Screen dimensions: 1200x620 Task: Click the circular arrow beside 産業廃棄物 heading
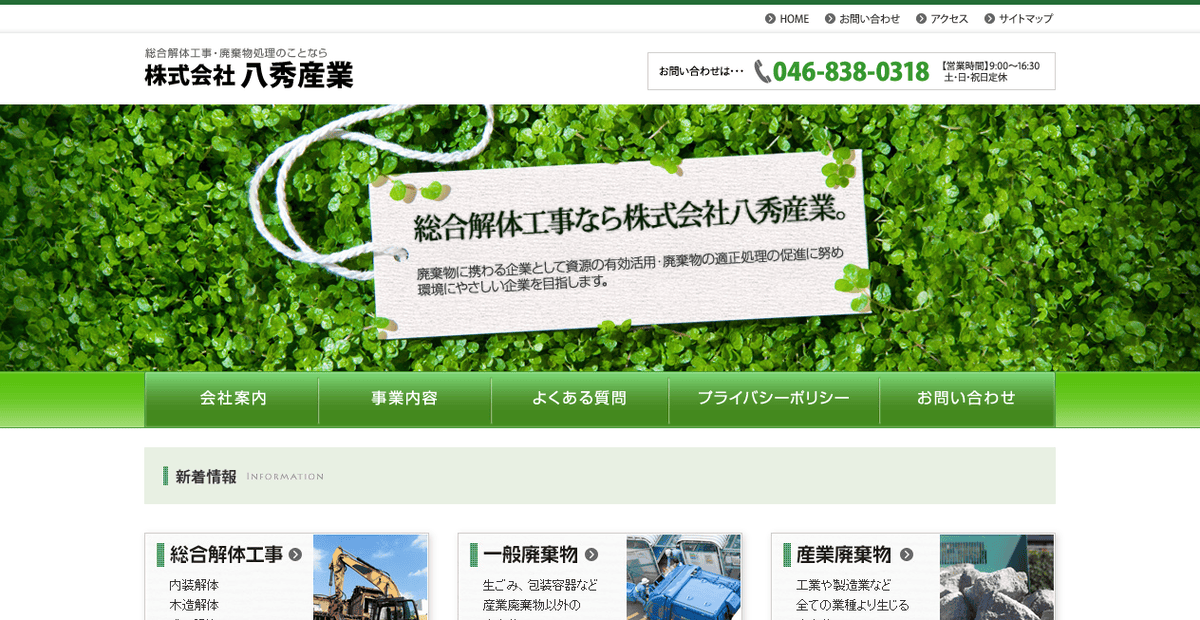[x=908, y=555]
